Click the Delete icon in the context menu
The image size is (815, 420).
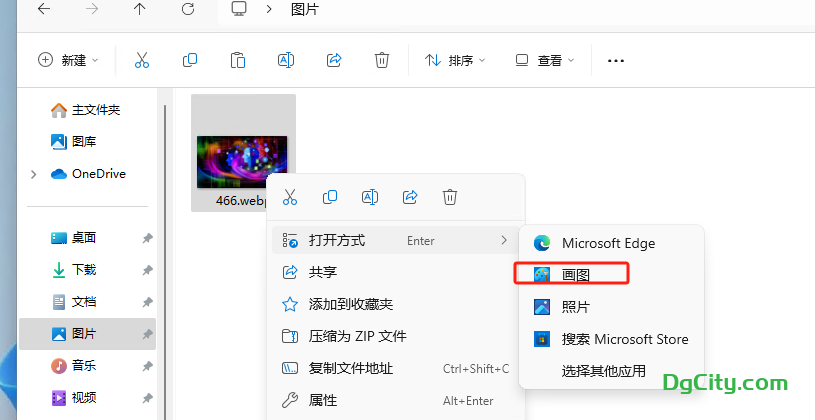[450, 197]
